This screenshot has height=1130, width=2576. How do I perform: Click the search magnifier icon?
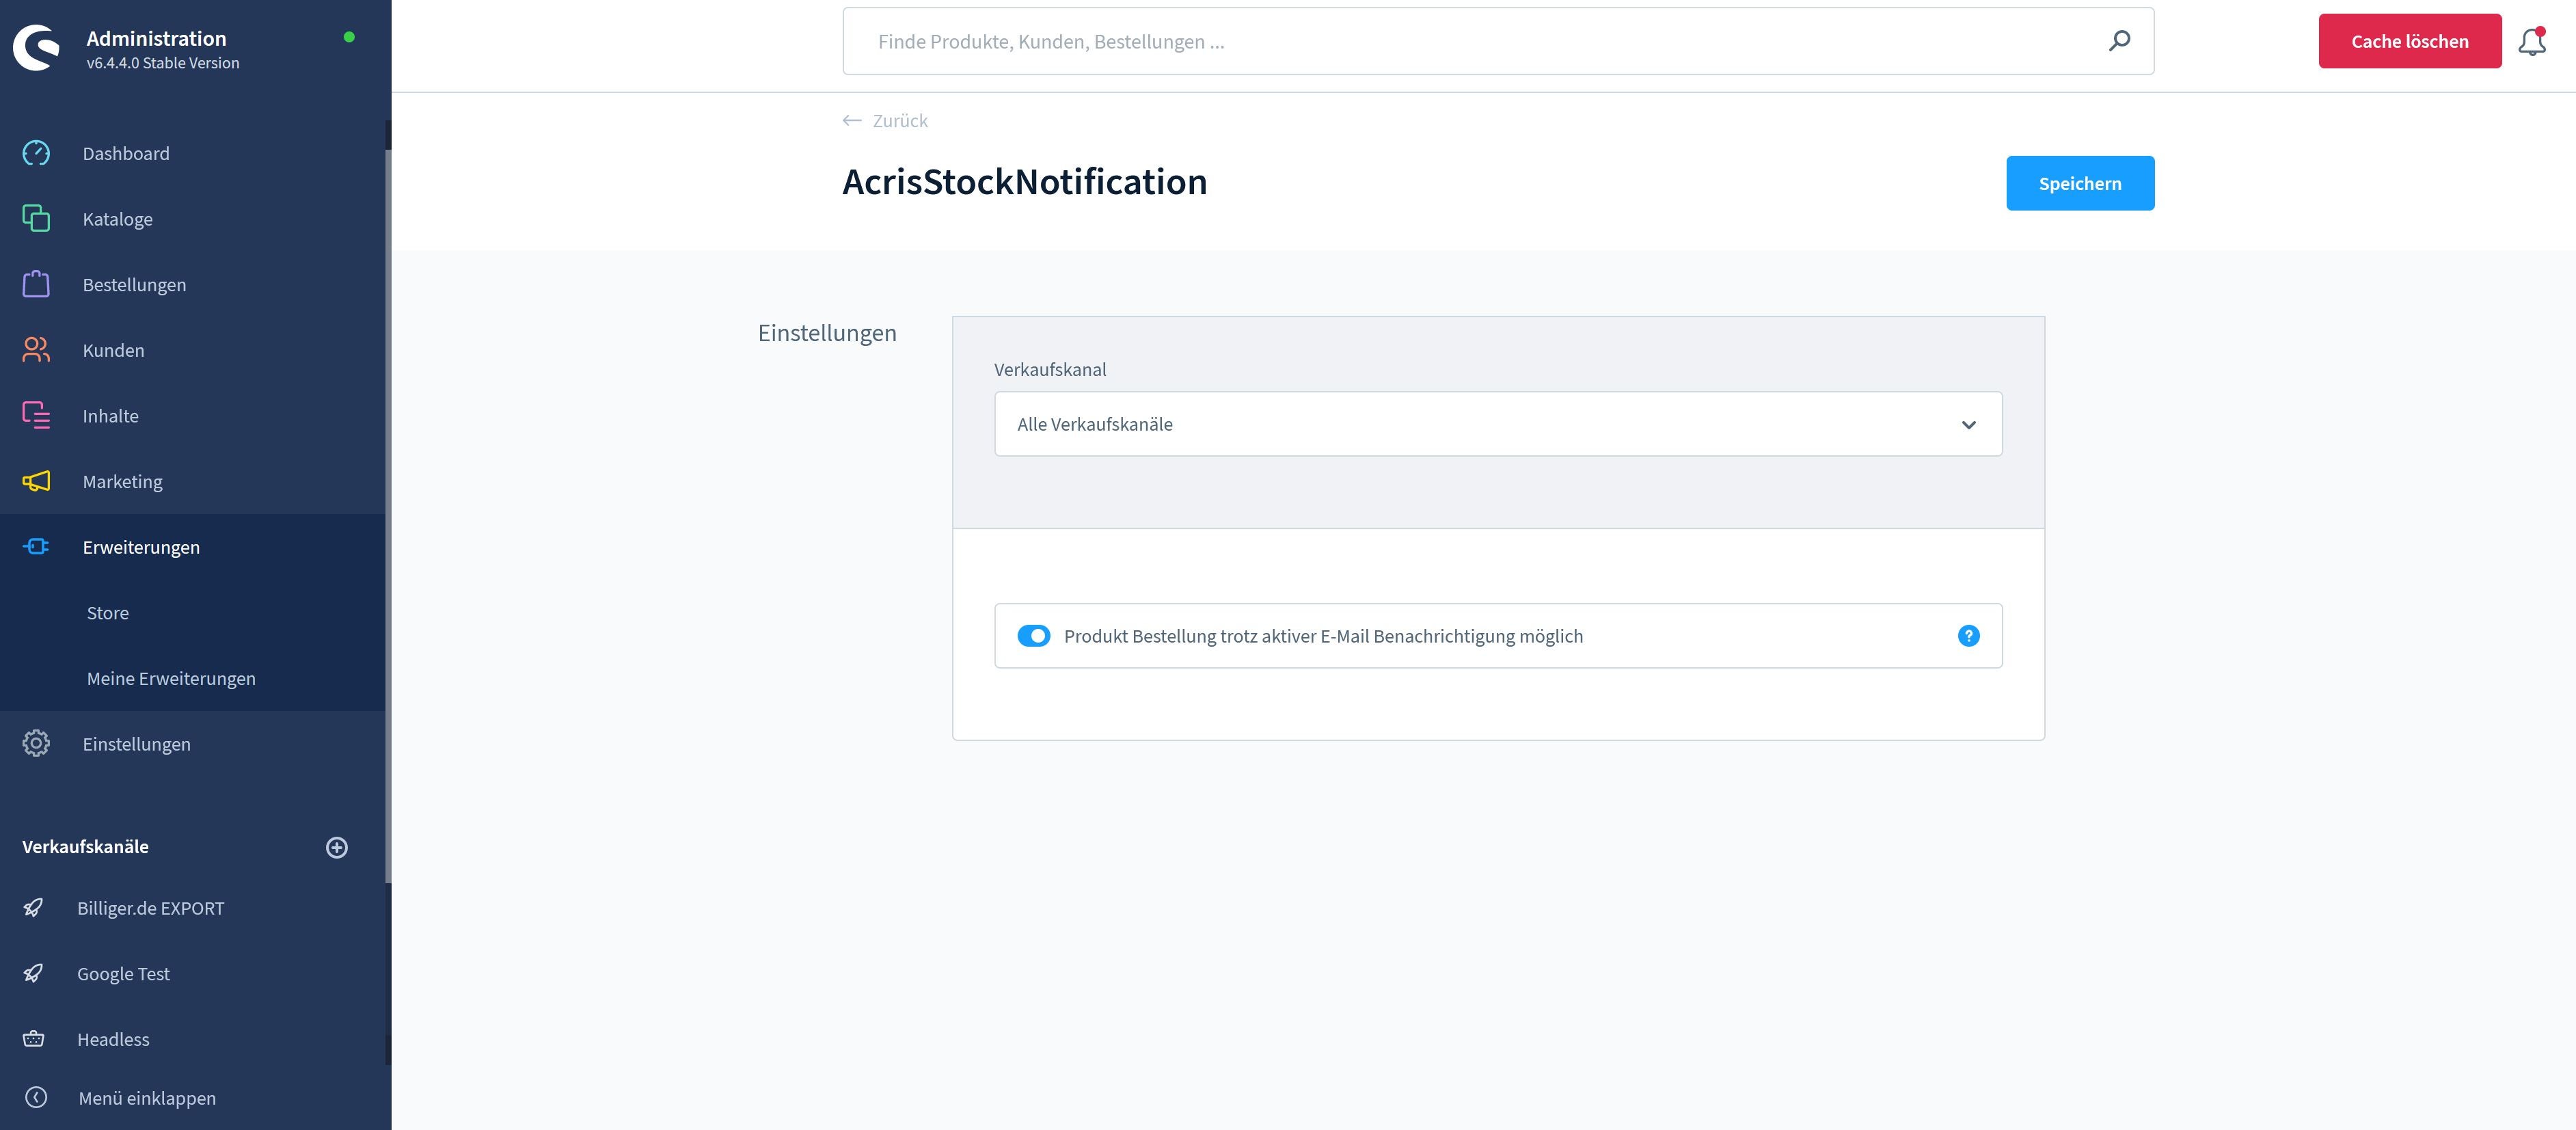pos(2119,41)
